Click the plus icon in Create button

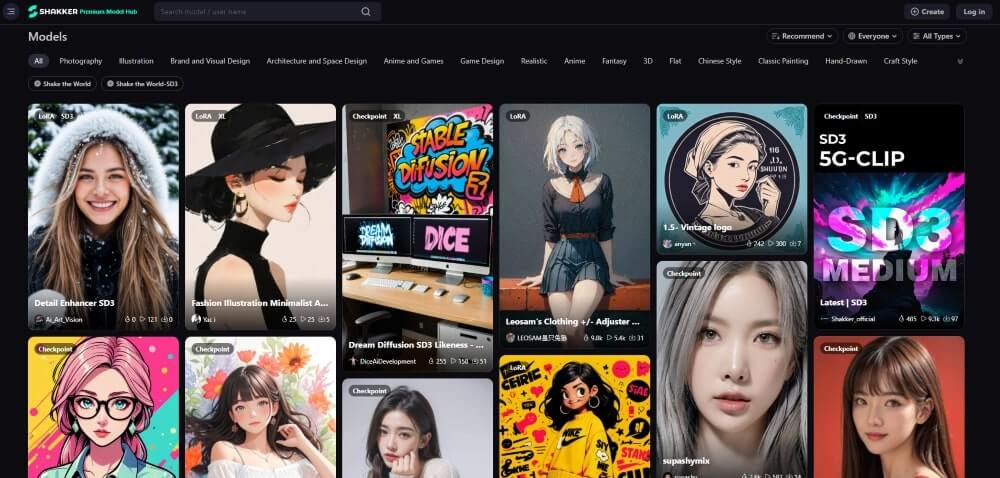pyautogui.click(x=914, y=12)
